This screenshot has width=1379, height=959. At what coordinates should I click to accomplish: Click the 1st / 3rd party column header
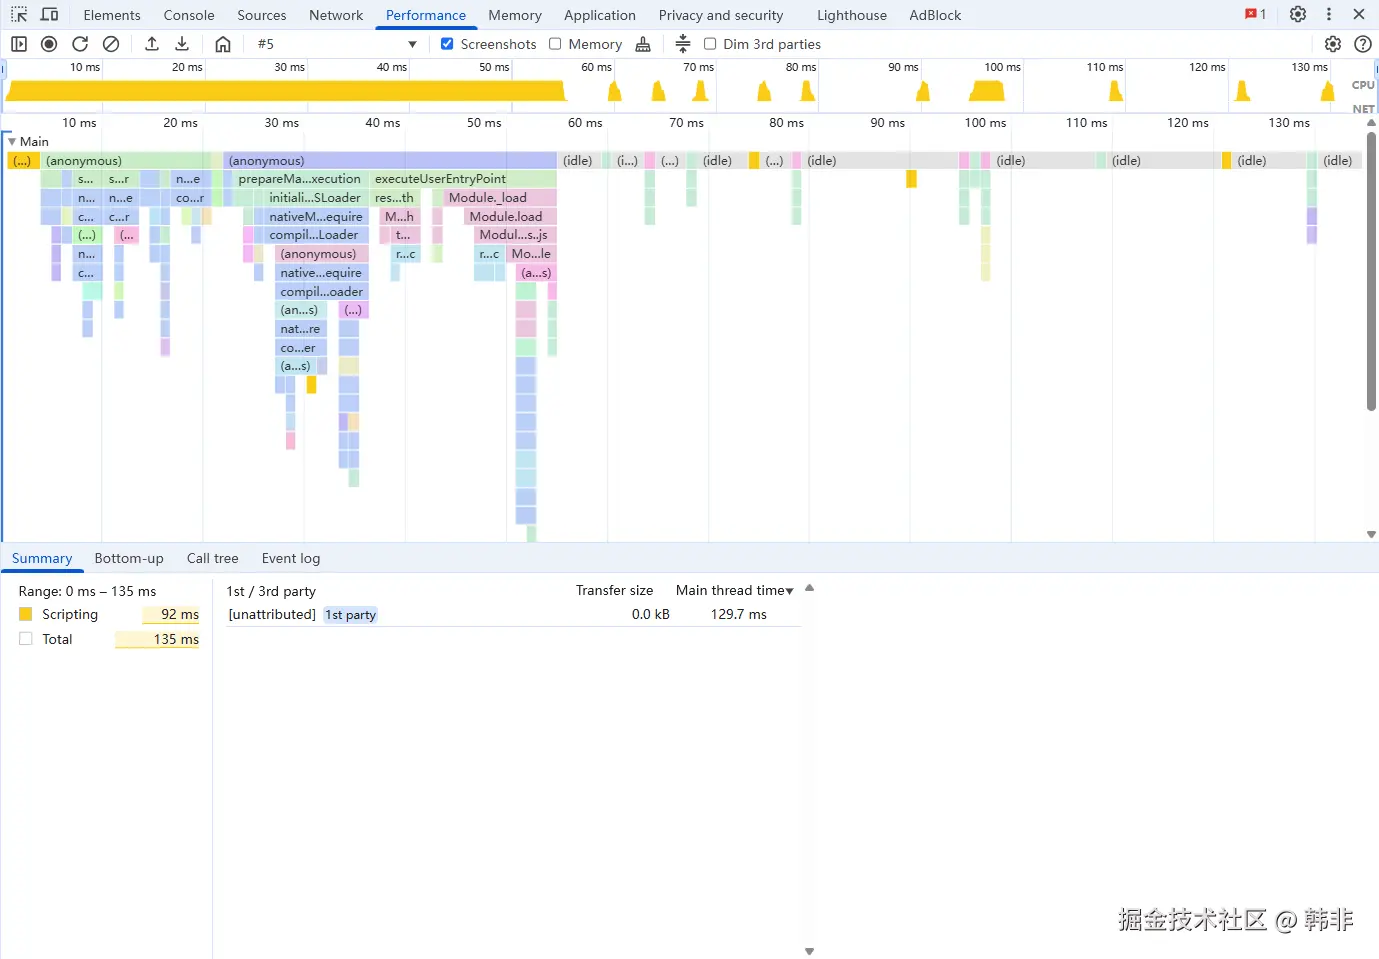pos(271,591)
